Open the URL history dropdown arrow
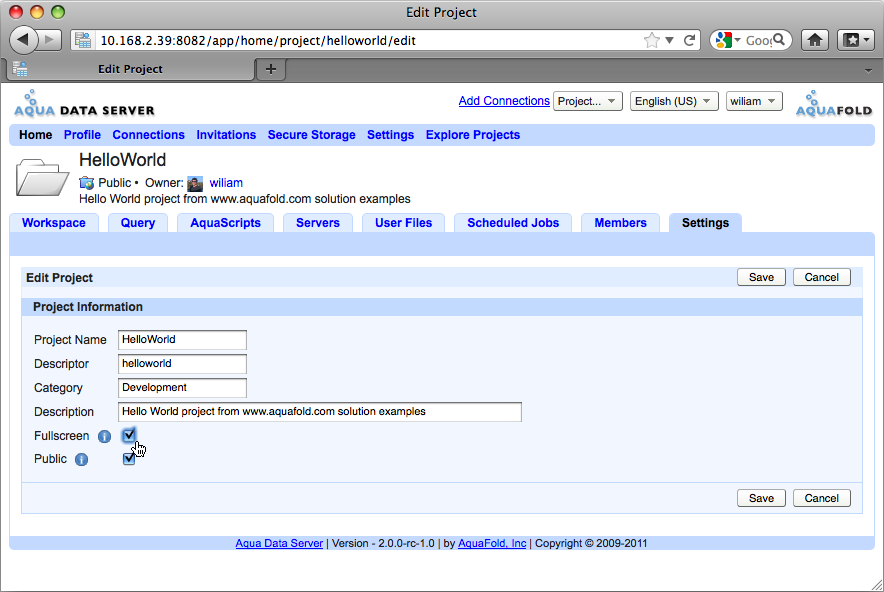 pos(669,41)
